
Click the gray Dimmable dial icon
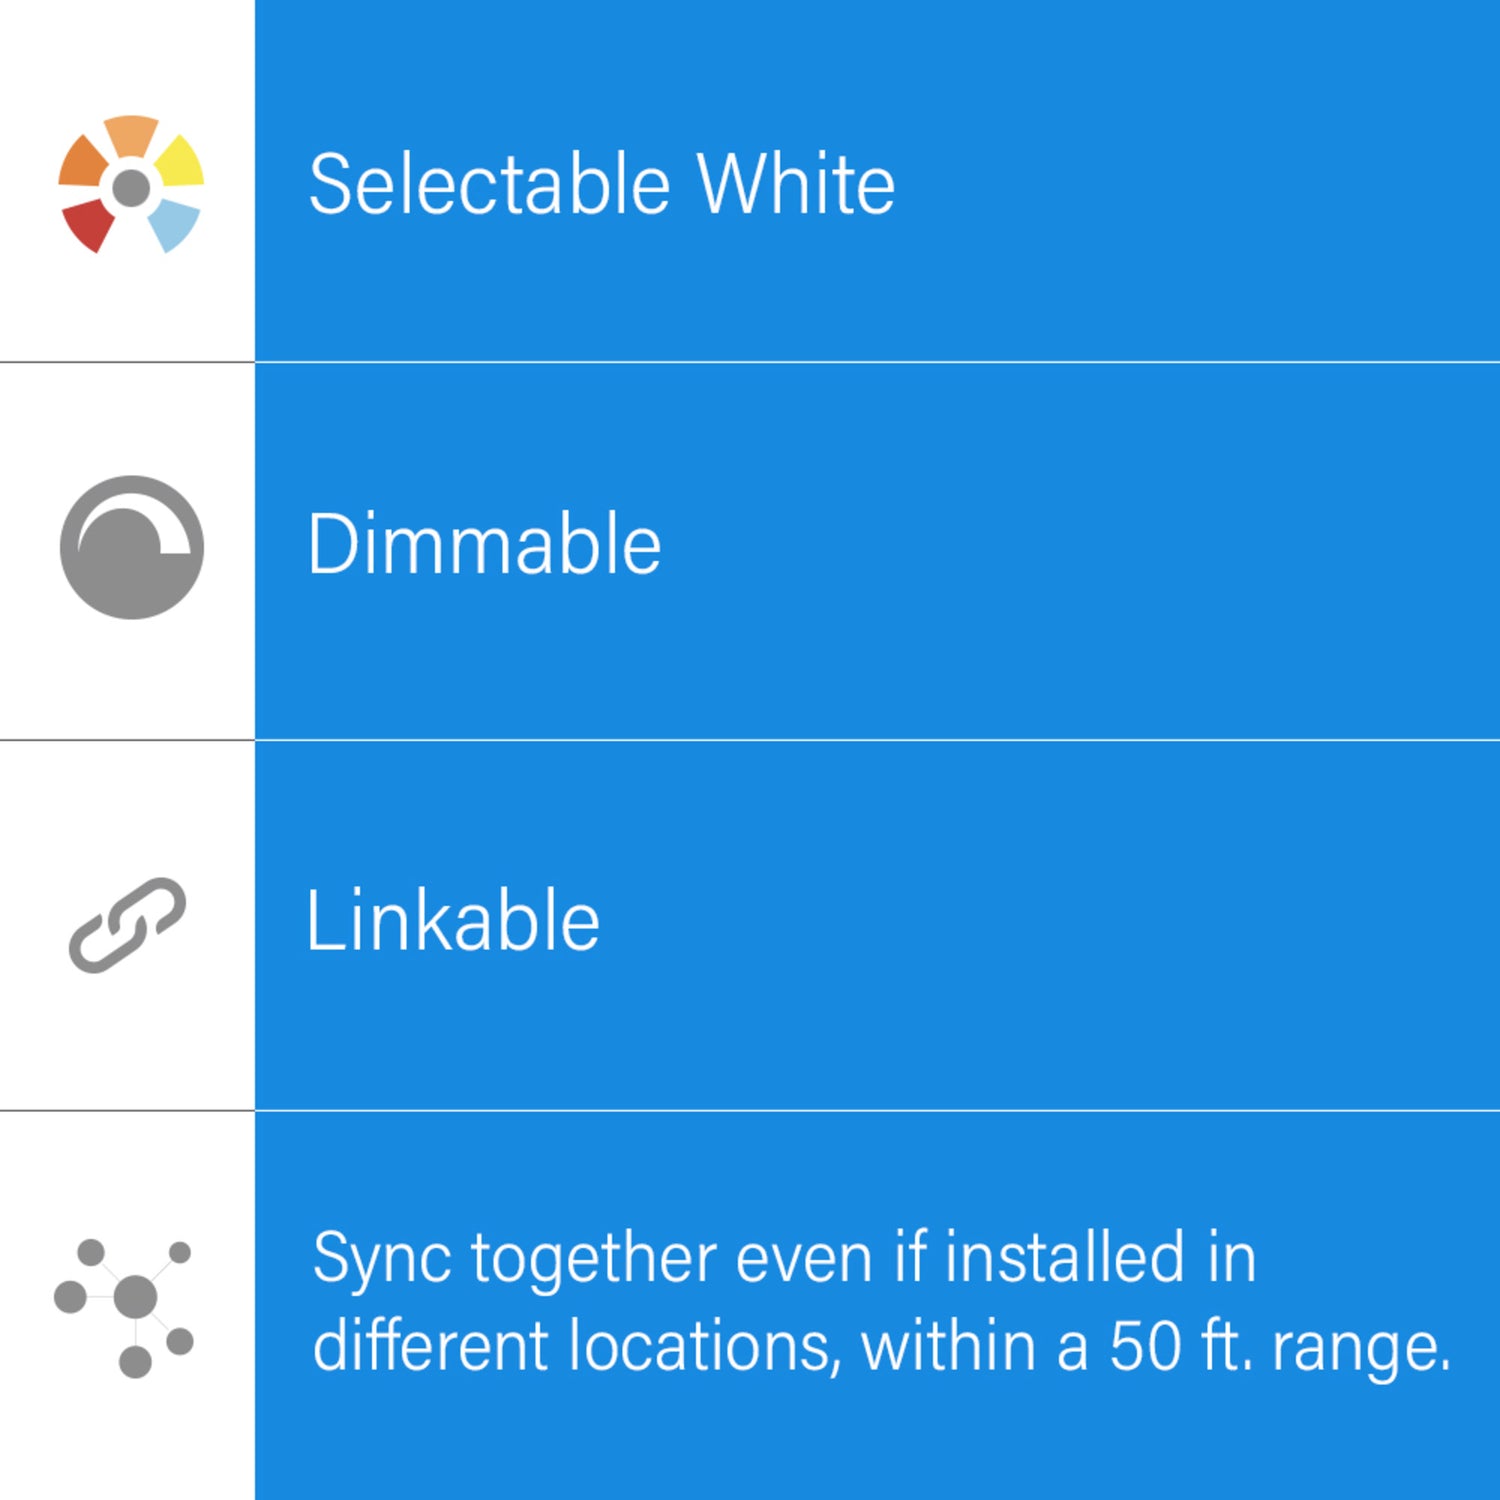tap(131, 547)
